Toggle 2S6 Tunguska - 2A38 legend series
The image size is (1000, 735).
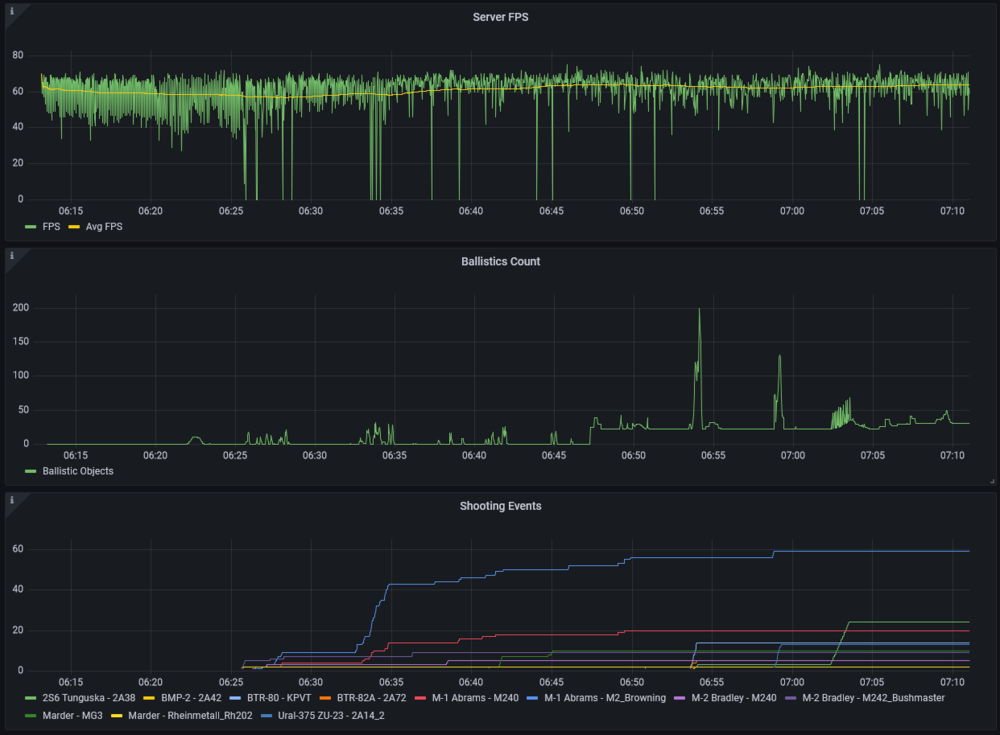pos(89,698)
